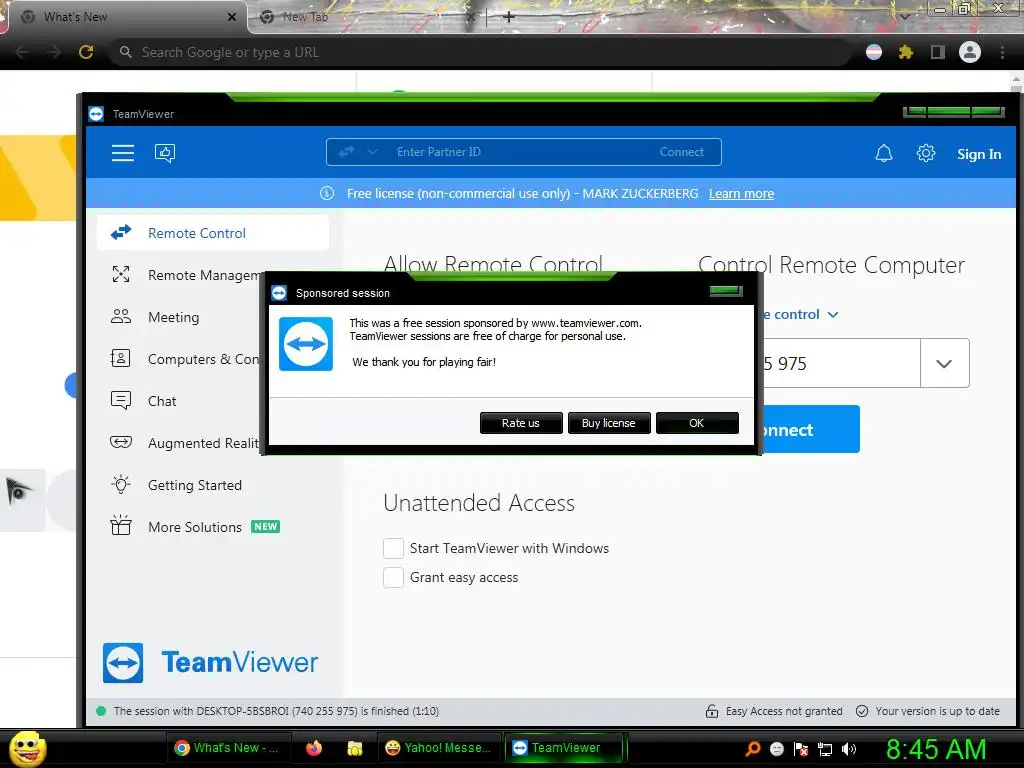Click the 8:45 AM clock
Image resolution: width=1024 pixels, height=768 pixels.
[936, 750]
